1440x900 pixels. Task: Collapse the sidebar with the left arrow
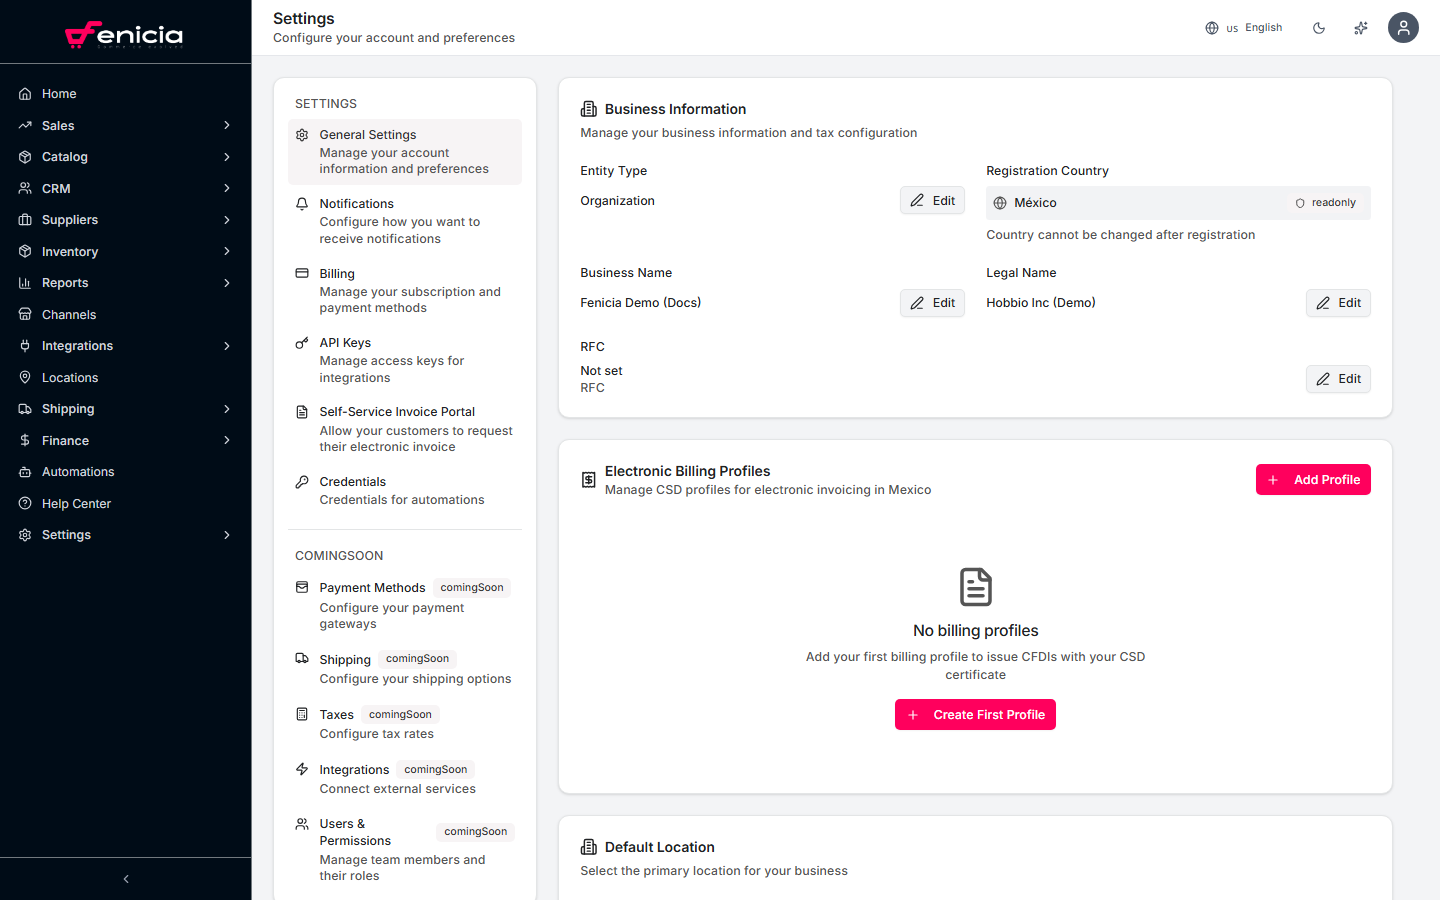coord(125,878)
